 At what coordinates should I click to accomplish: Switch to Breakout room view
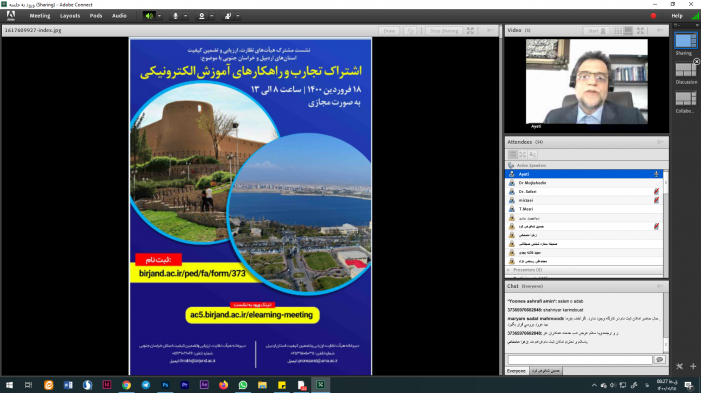522,154
